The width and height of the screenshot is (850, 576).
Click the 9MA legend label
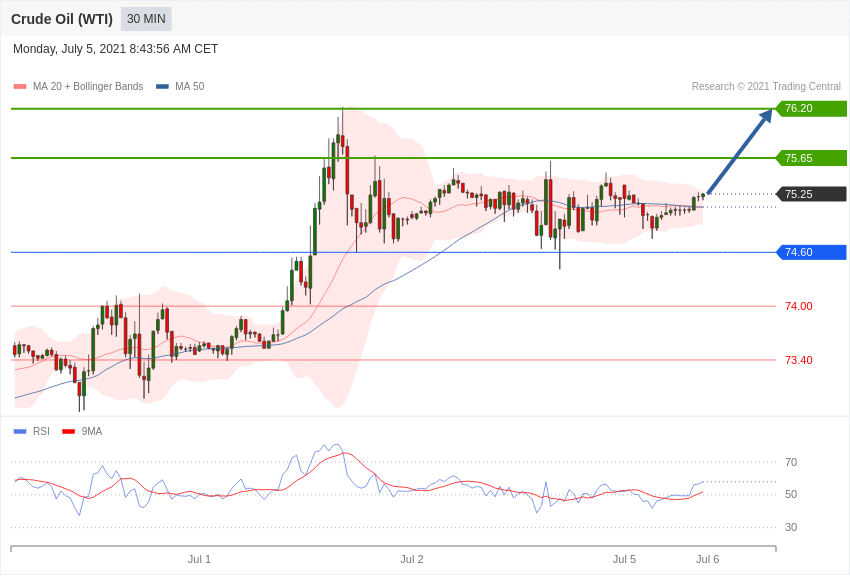[x=92, y=431]
